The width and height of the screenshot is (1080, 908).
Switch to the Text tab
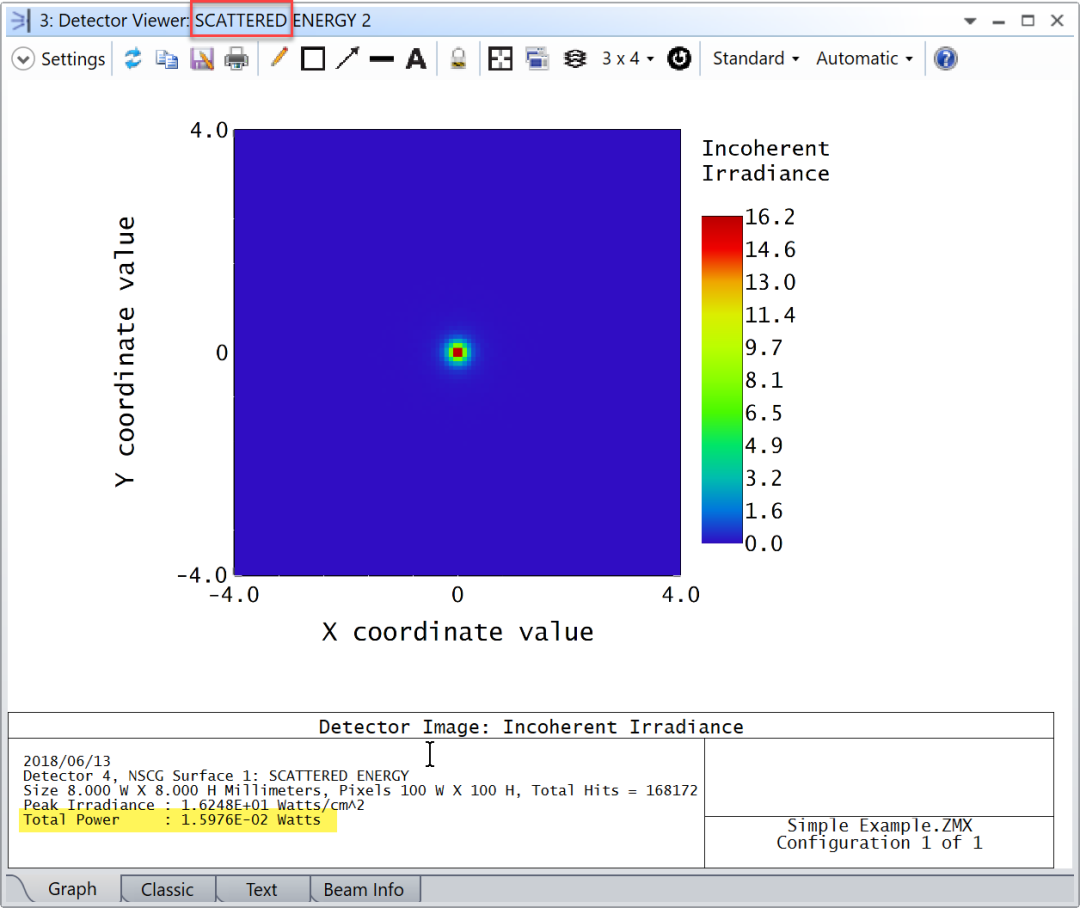pos(261,889)
